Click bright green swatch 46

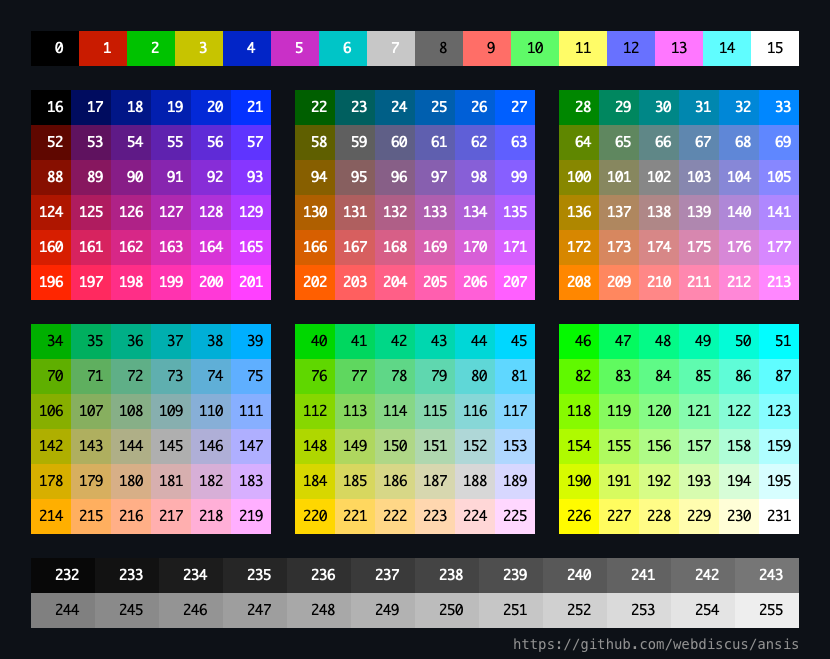[581, 341]
